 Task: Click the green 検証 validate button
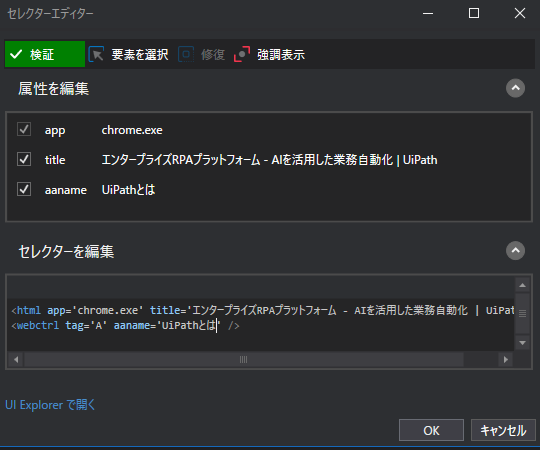[x=45, y=54]
